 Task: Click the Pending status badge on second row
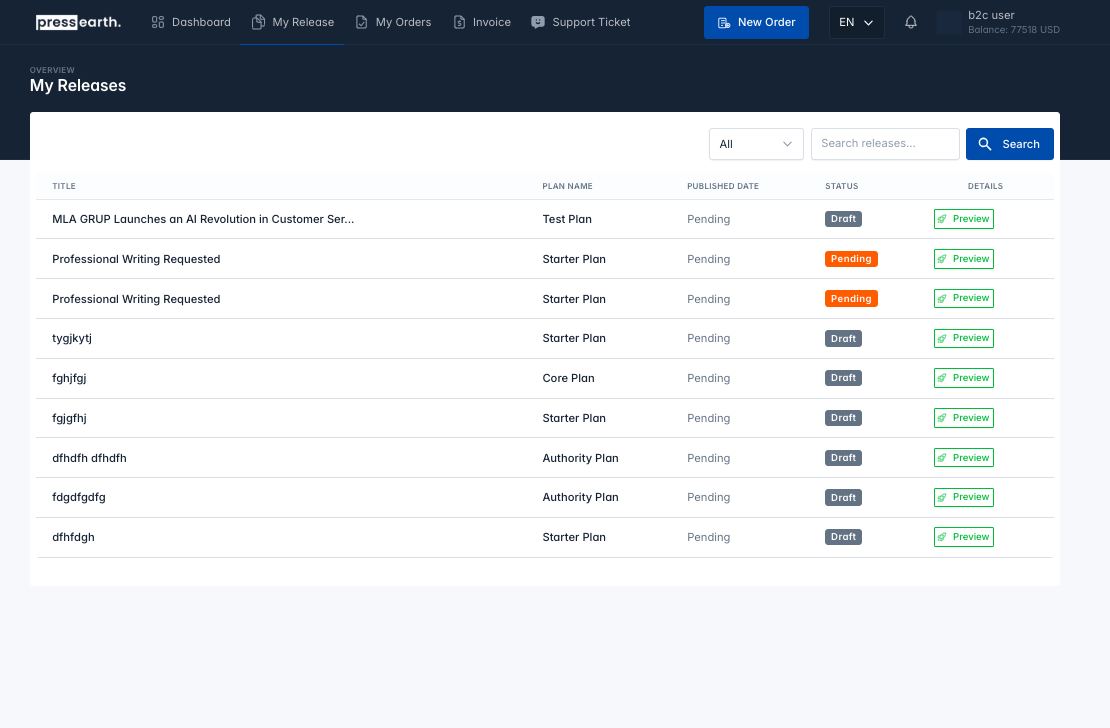tap(851, 258)
